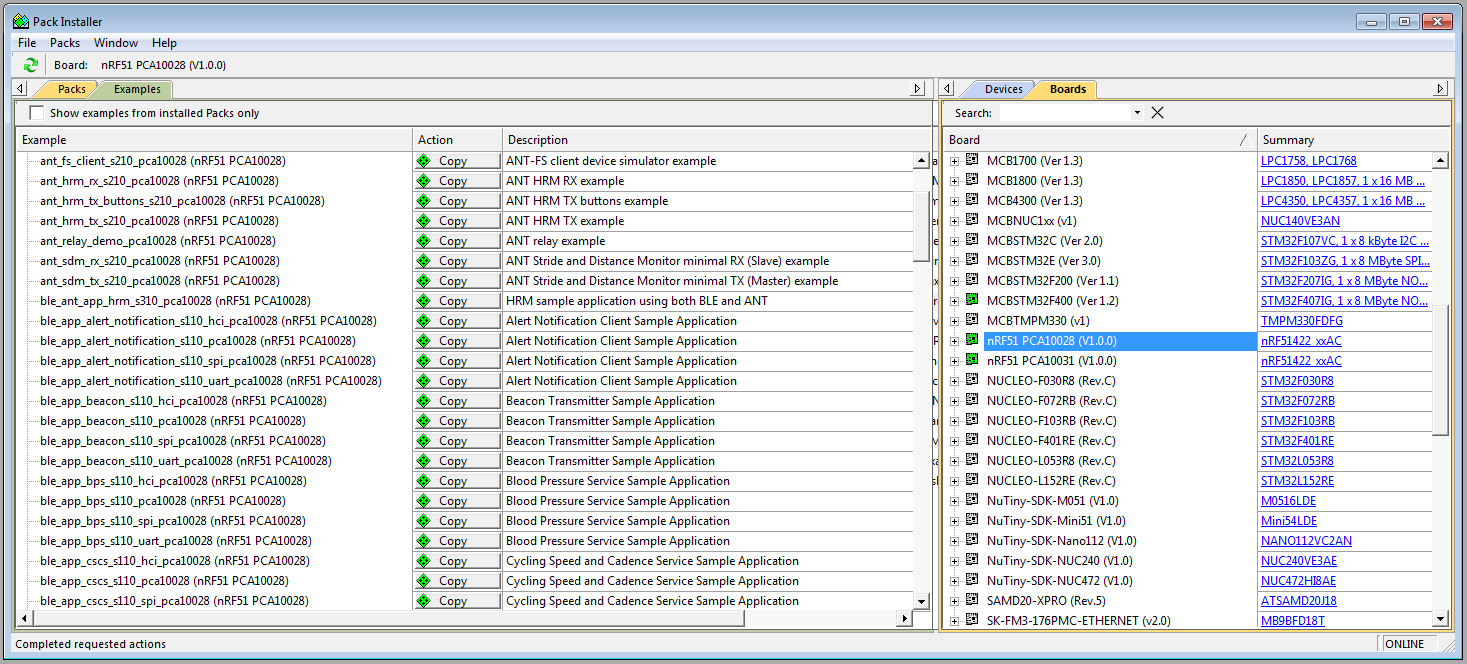The width and height of the screenshot is (1467, 664).
Task: Click board icon beside MCBNUC1xx (v1)
Action: point(972,220)
